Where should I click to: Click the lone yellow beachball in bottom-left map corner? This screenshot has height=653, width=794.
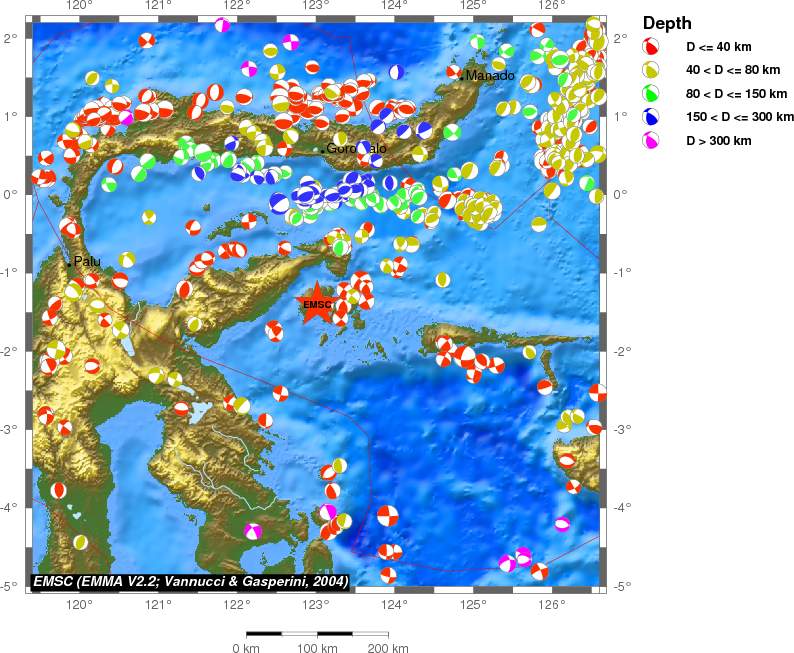click(80, 542)
